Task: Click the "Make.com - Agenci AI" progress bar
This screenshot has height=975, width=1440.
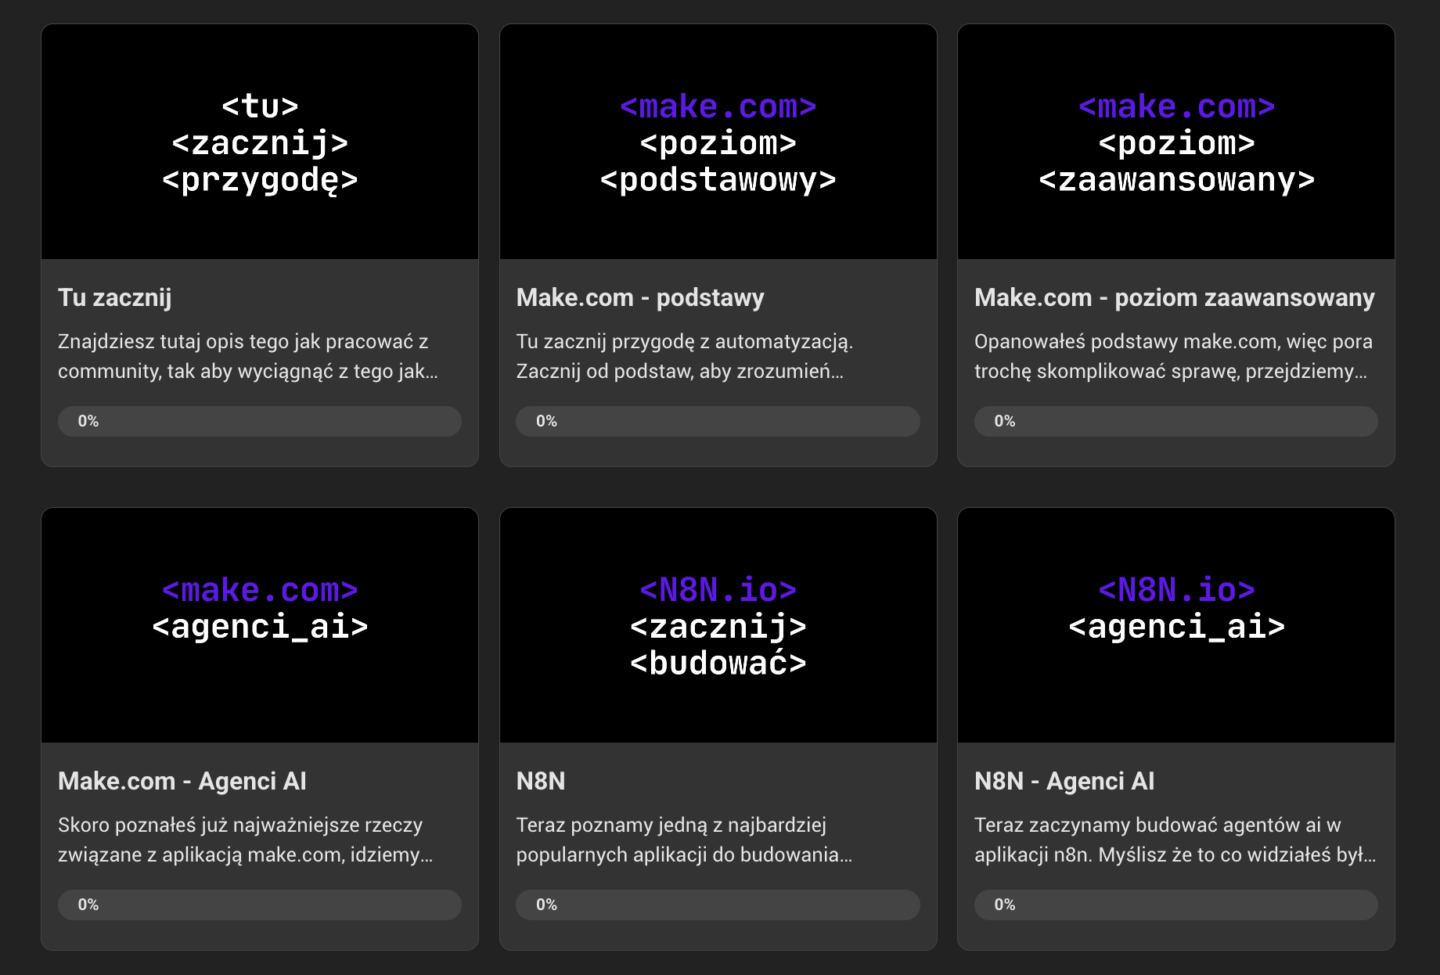Action: [x=260, y=905]
